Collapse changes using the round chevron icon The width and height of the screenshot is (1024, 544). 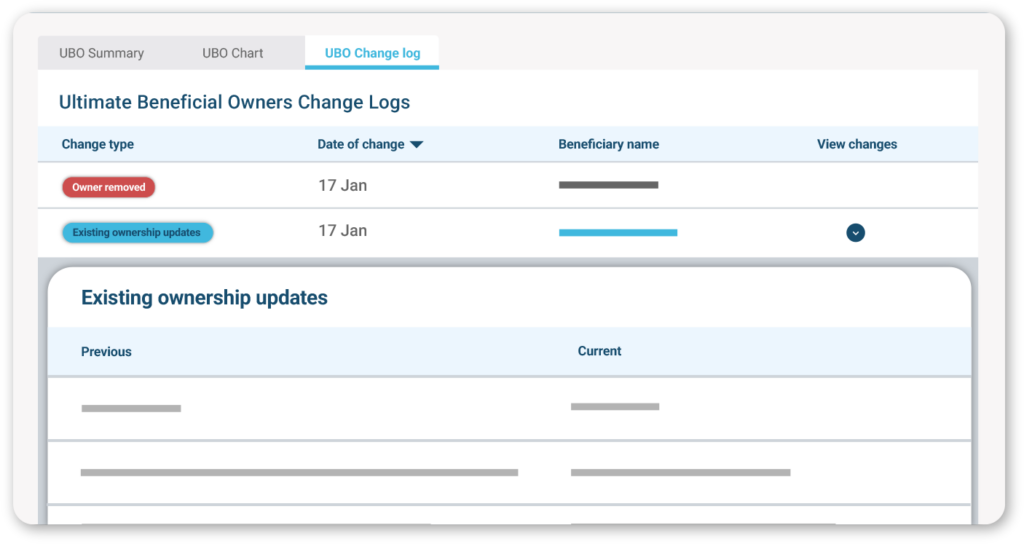coord(855,233)
